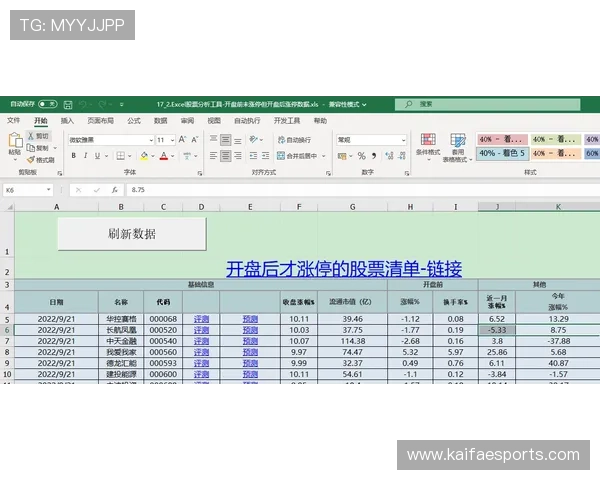Viewport: 600px width, 480px height.
Task: Open 评测 link for 华控赛格
Action: (201, 319)
